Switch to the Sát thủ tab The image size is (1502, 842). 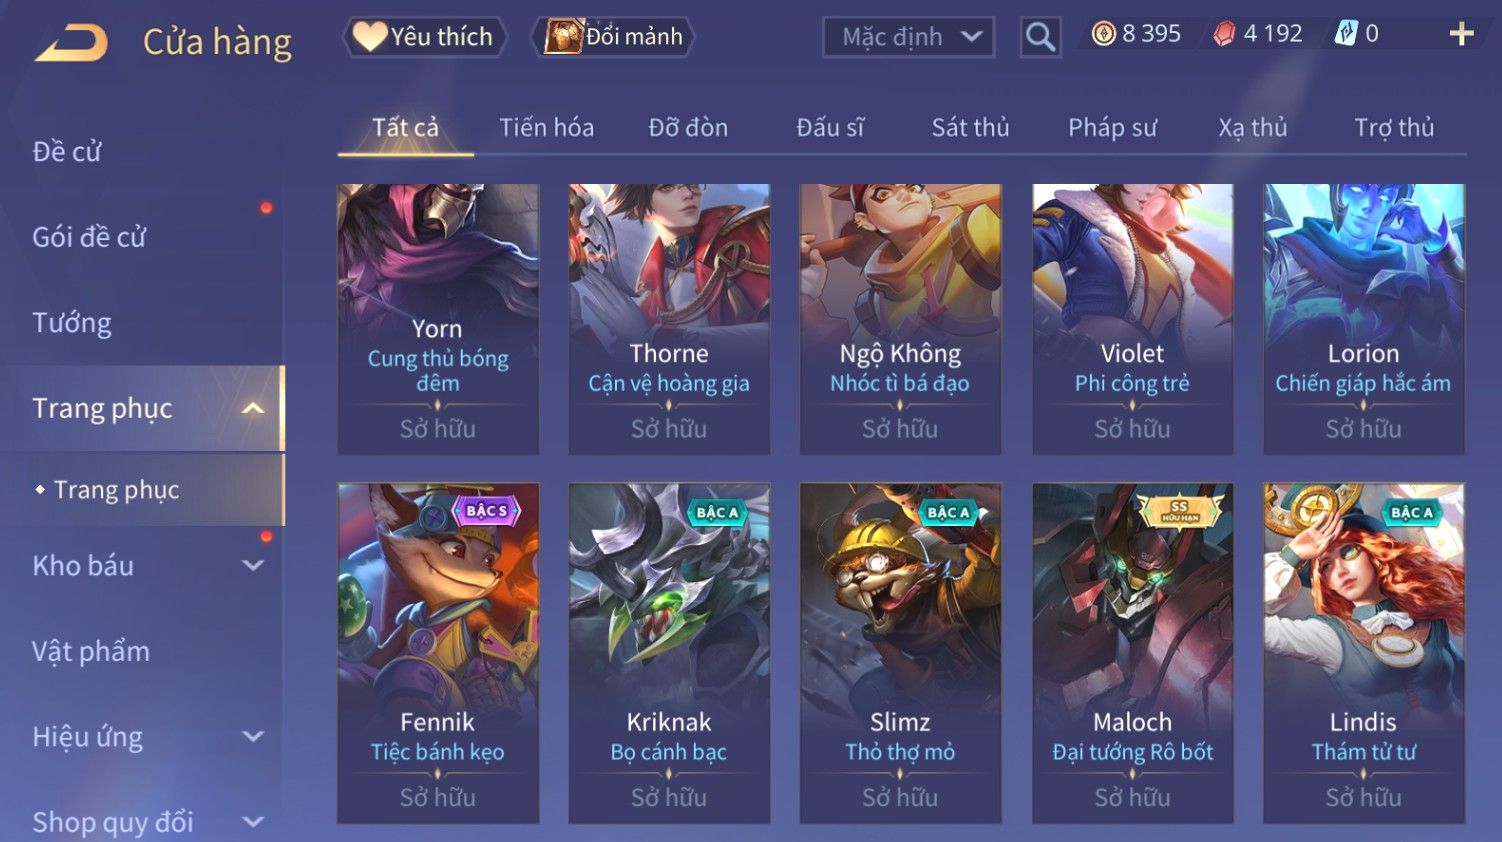[x=970, y=128]
